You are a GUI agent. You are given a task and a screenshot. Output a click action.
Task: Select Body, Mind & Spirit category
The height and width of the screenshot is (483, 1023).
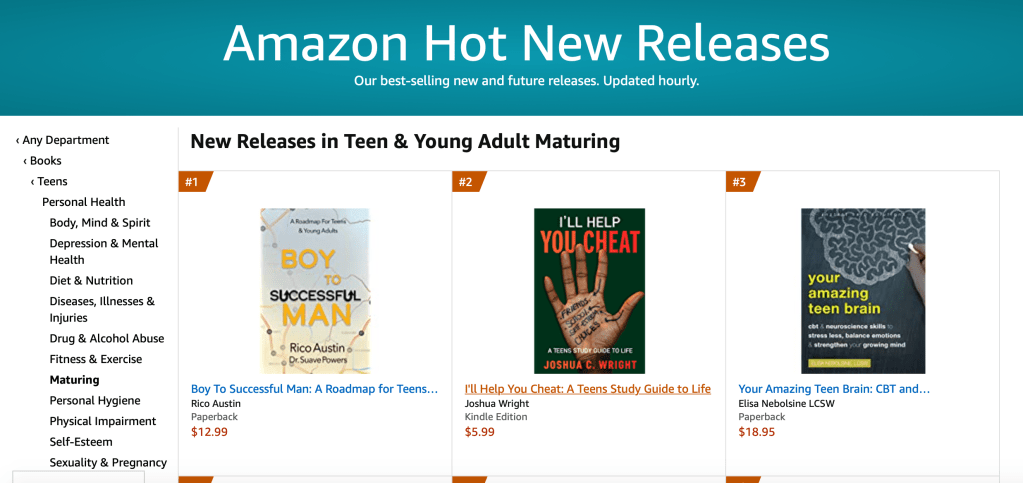pos(100,223)
